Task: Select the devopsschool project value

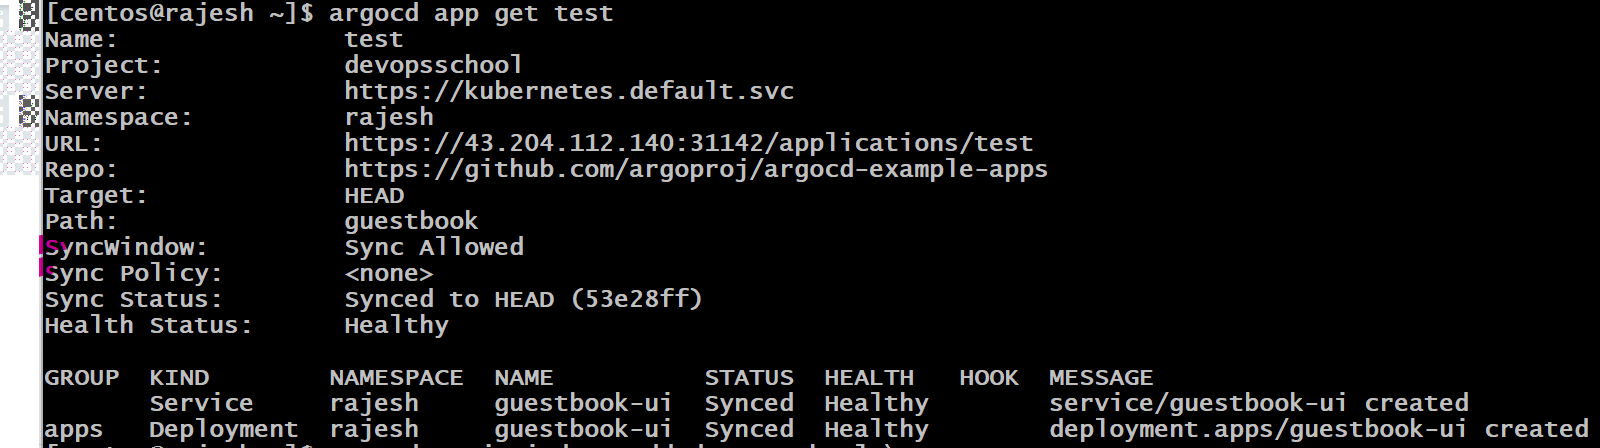Action: coord(433,65)
